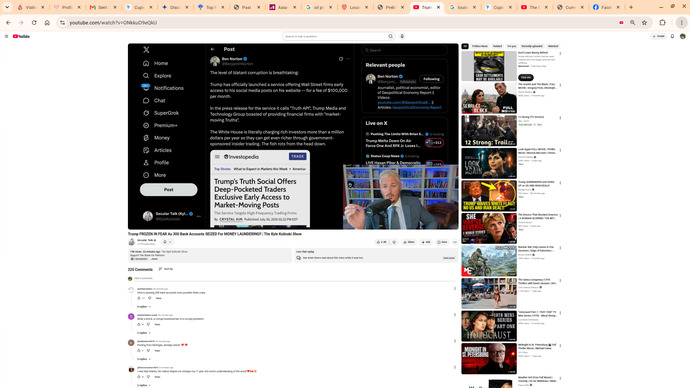Select the Related filter chip
Viewport: 690px width, 388px height.
pyautogui.click(x=497, y=46)
